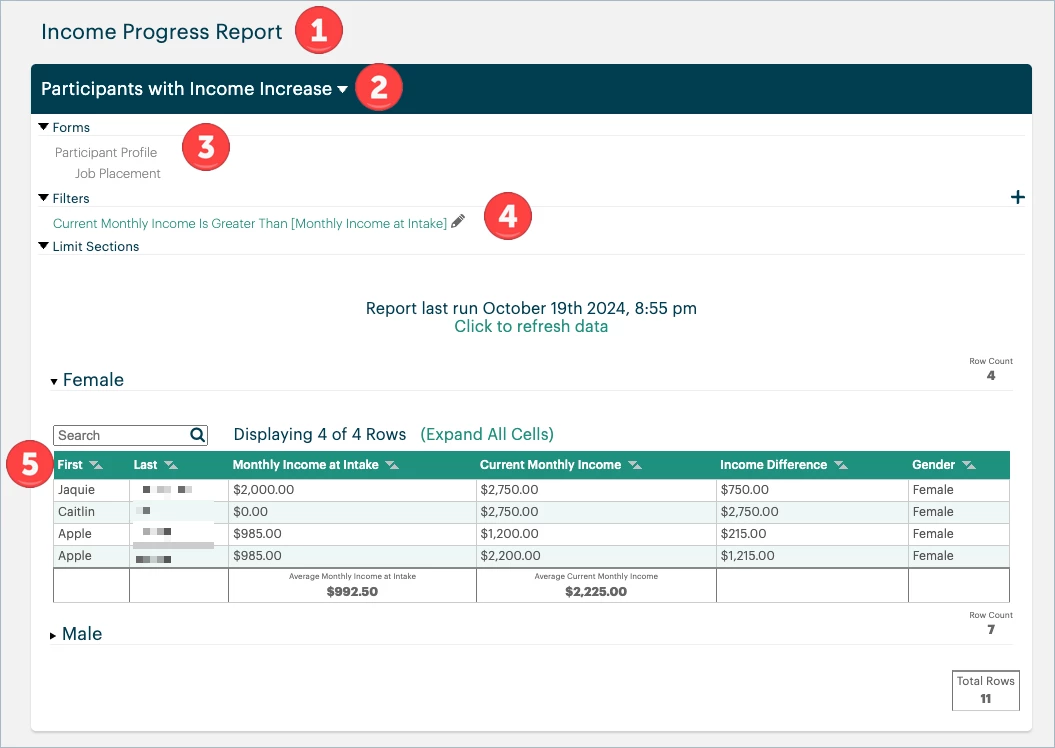Click the Female row count 4
Image resolution: width=1055 pixels, height=748 pixels.
click(991, 375)
